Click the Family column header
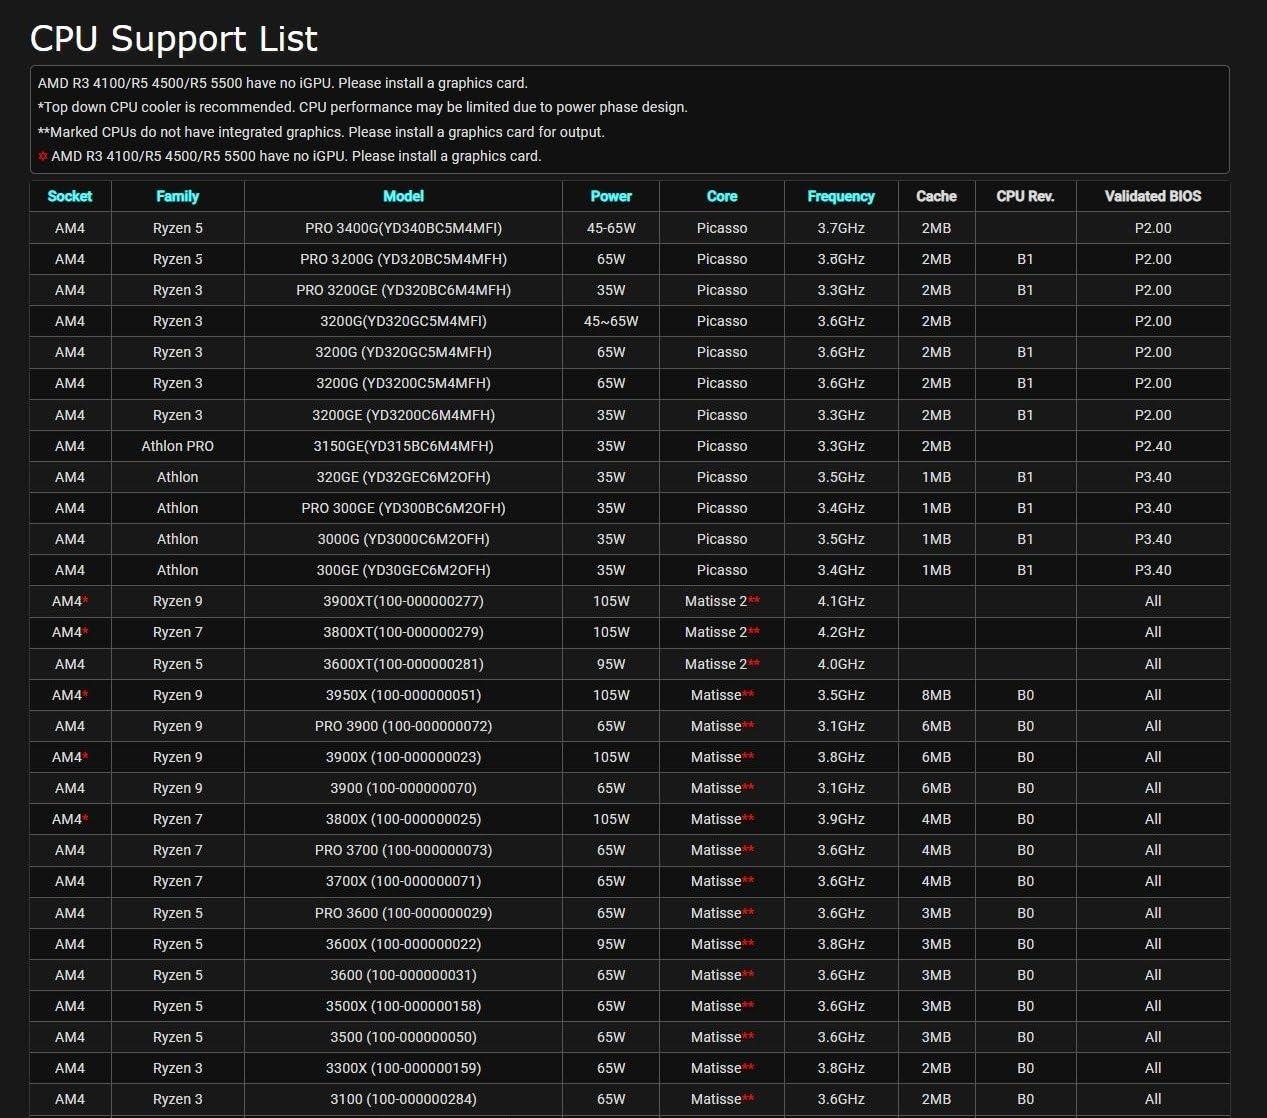 [177, 196]
